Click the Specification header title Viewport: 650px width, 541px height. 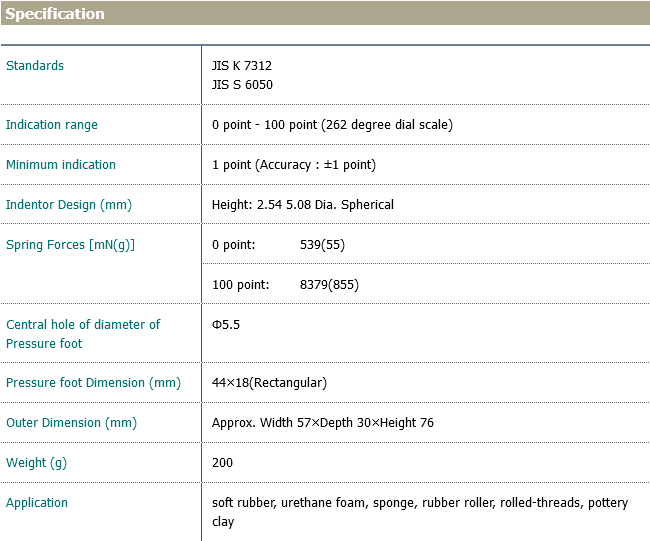(x=55, y=14)
